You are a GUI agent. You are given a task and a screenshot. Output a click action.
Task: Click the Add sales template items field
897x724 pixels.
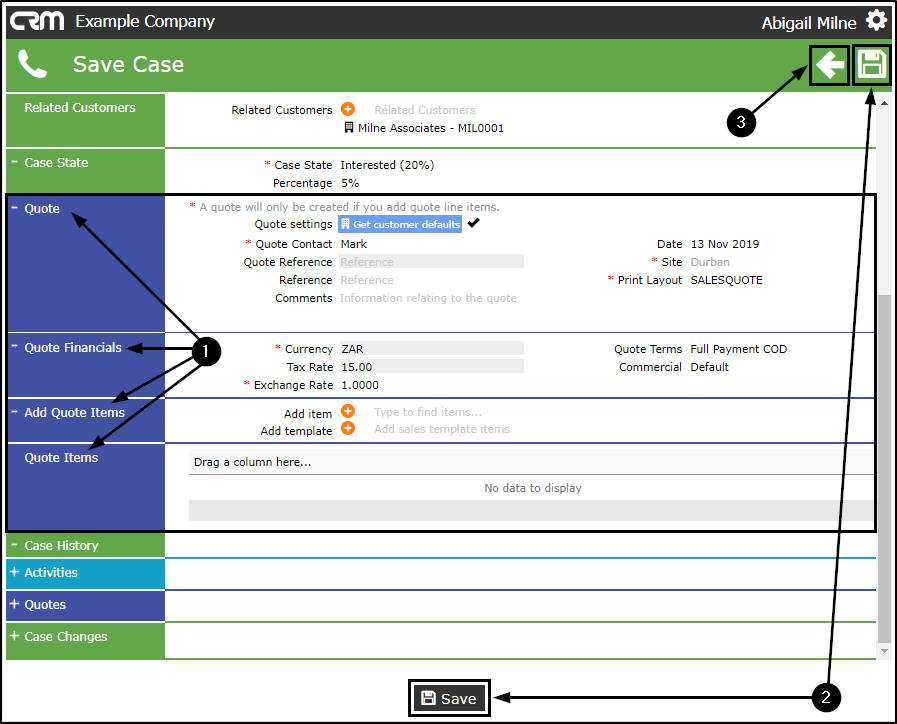(442, 429)
